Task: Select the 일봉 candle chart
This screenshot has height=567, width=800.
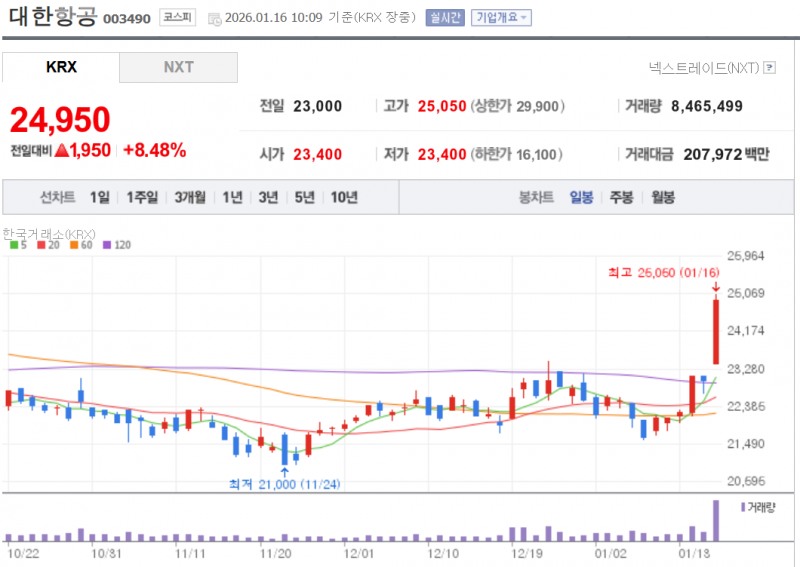Action: point(581,197)
